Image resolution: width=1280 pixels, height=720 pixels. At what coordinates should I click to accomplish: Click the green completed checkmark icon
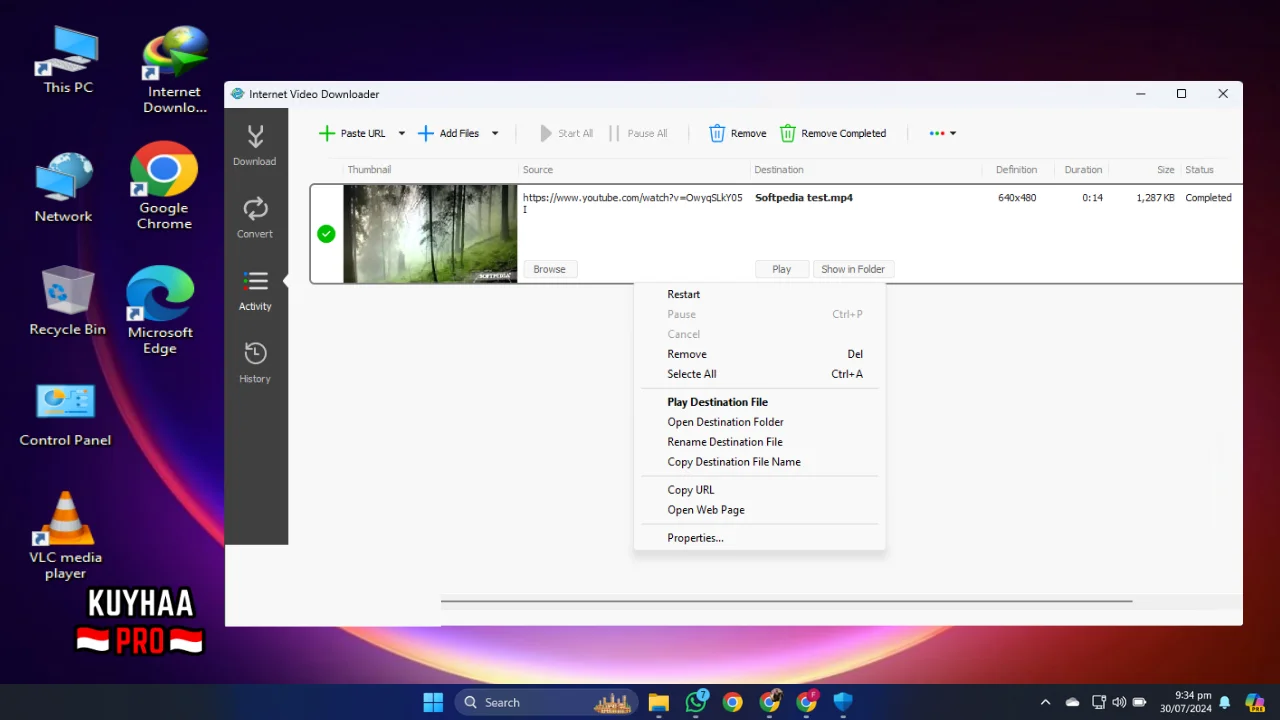[326, 234]
